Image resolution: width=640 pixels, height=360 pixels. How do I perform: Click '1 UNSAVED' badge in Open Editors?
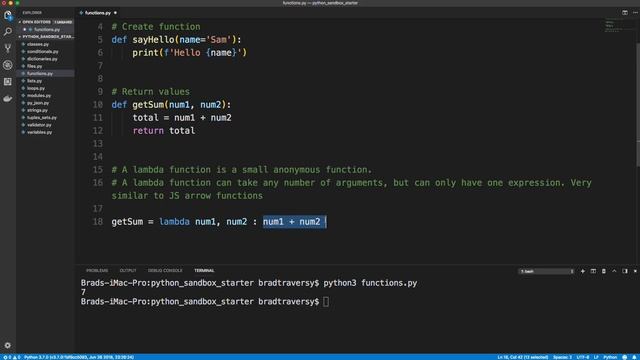[x=63, y=22]
